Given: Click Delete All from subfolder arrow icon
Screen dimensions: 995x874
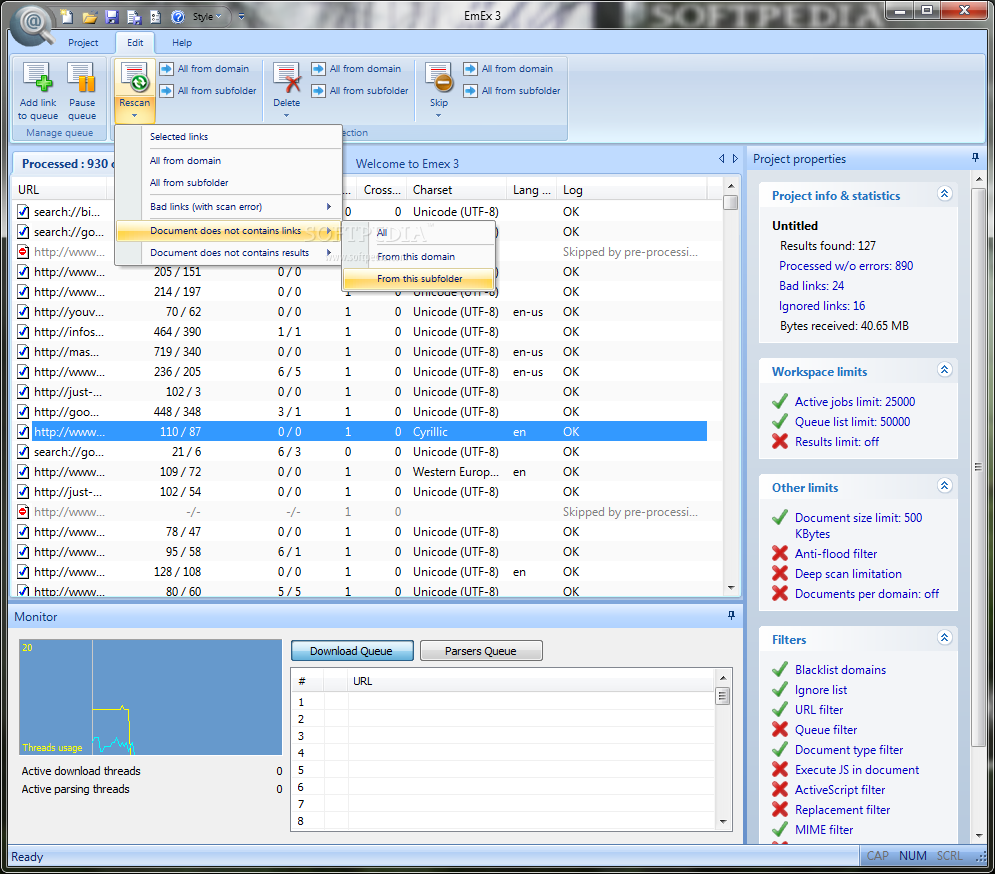Looking at the screenshot, I should (319, 91).
